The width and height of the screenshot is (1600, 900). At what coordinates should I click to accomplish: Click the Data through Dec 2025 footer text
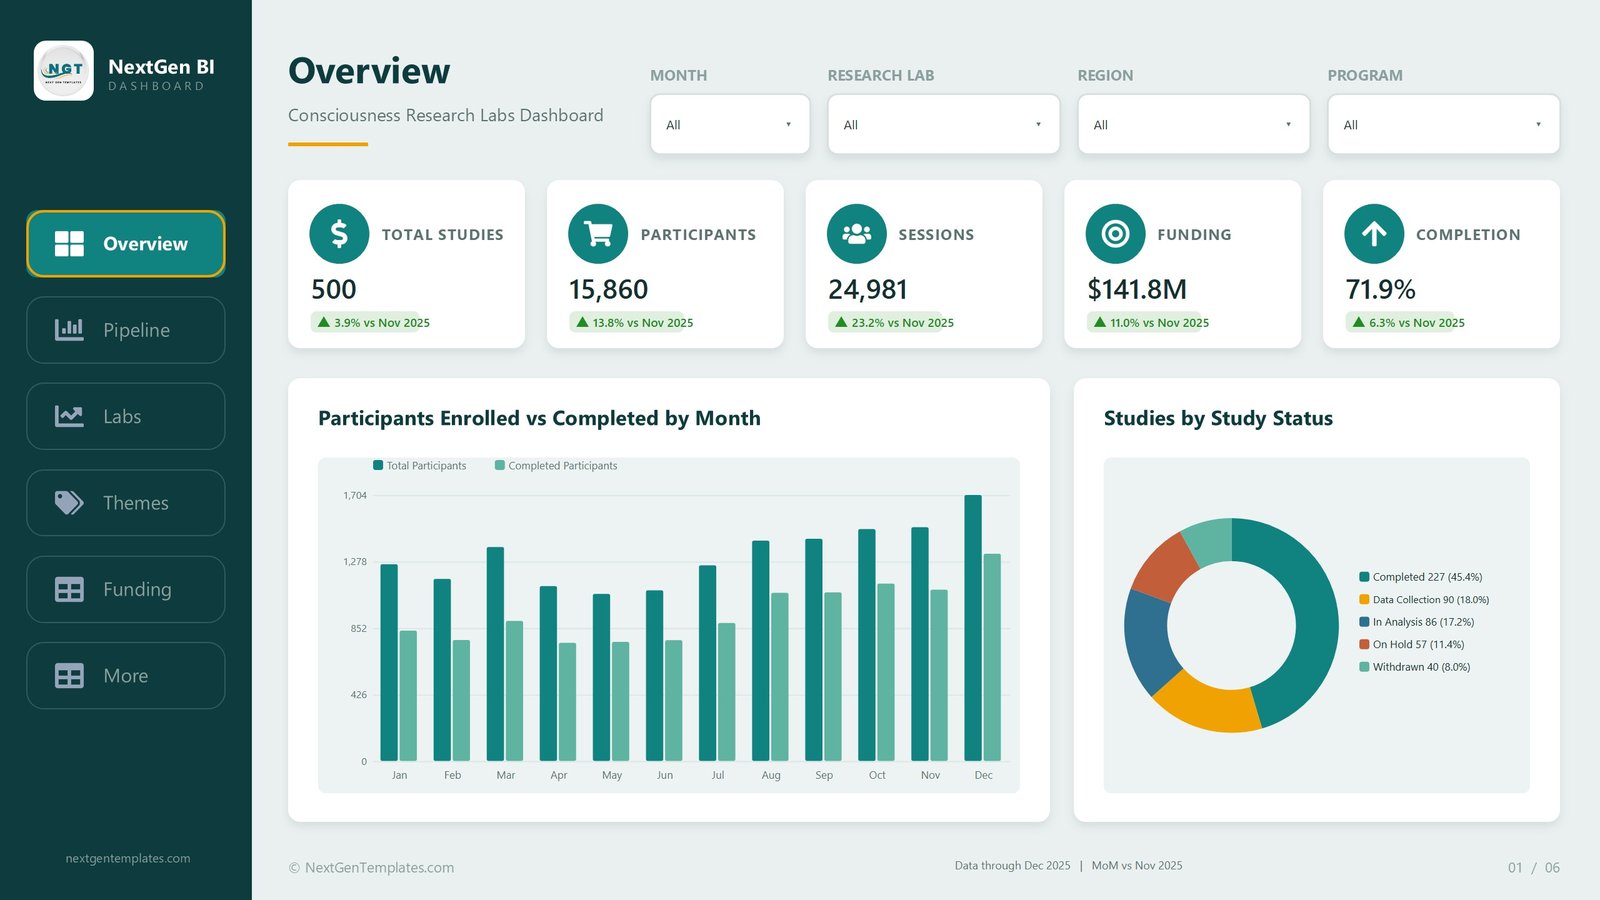click(1012, 866)
